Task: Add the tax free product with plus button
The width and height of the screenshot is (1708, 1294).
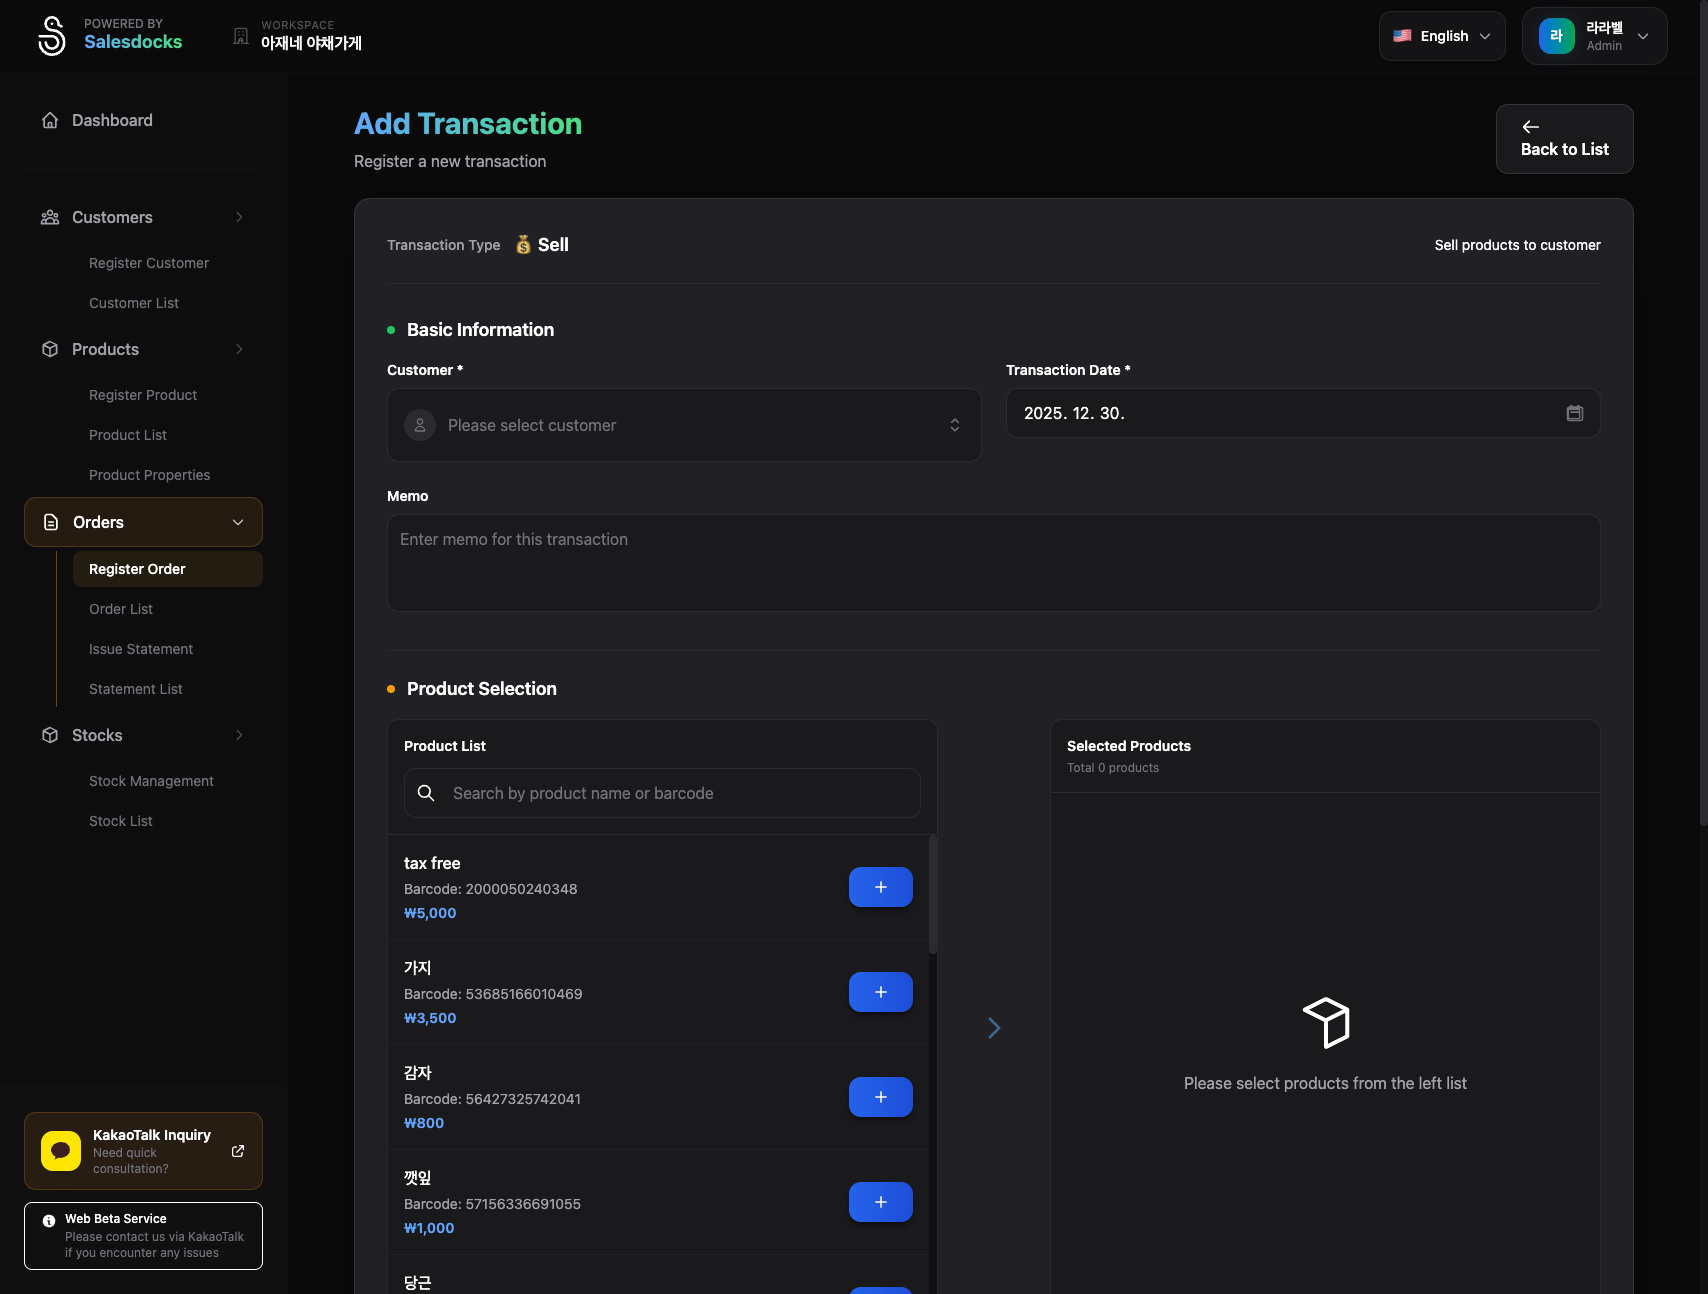Action: [880, 886]
